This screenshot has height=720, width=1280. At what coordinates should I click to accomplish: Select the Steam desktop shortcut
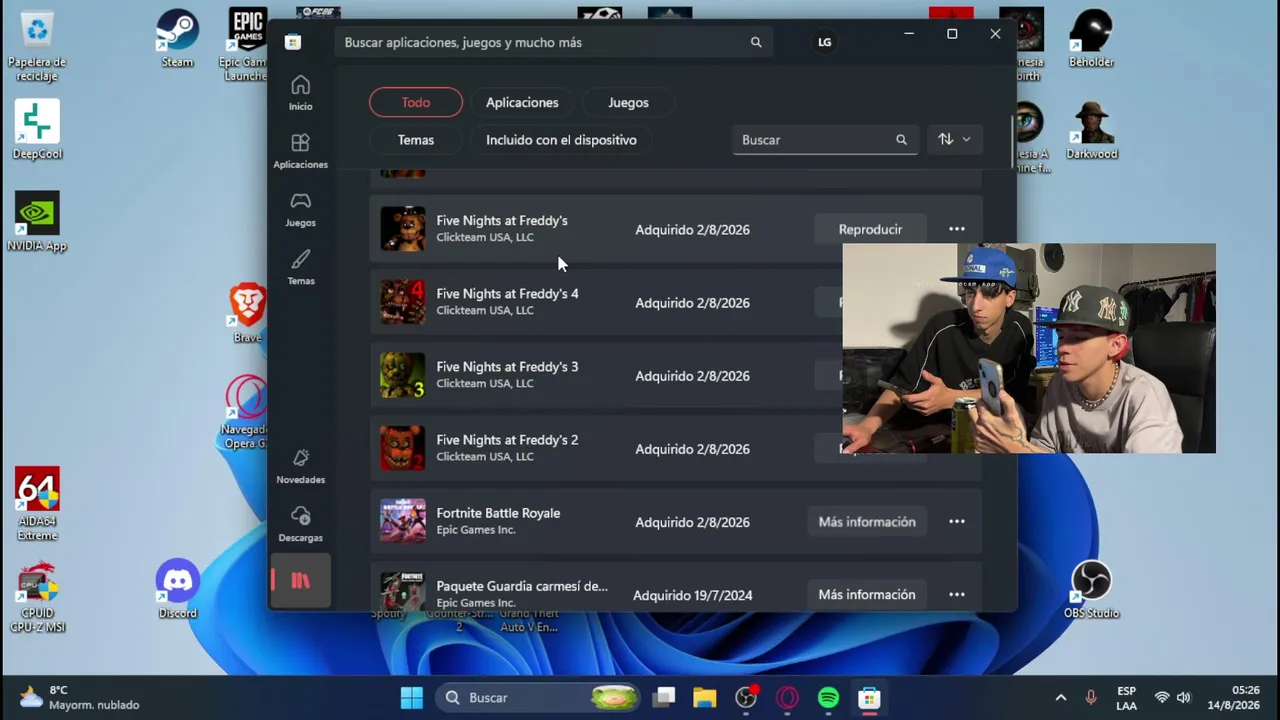click(177, 39)
